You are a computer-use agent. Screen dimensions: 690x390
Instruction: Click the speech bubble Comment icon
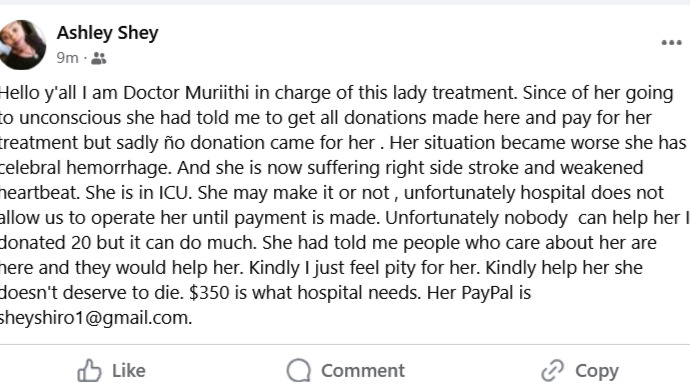coord(299,370)
